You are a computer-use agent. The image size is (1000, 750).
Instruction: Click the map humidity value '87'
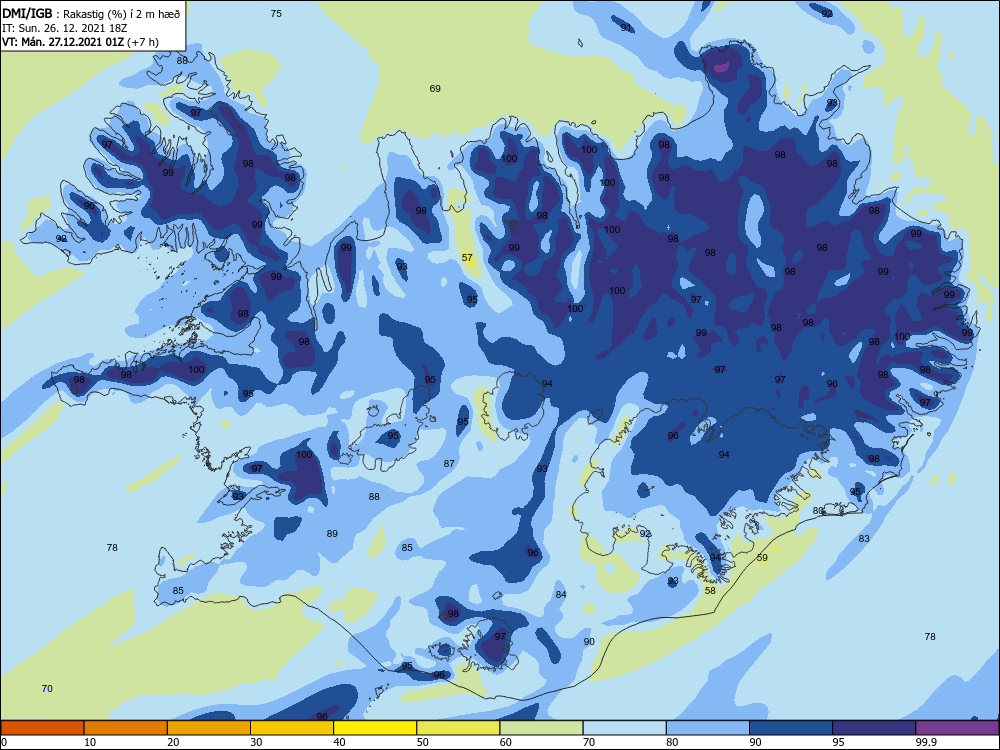pyautogui.click(x=449, y=464)
